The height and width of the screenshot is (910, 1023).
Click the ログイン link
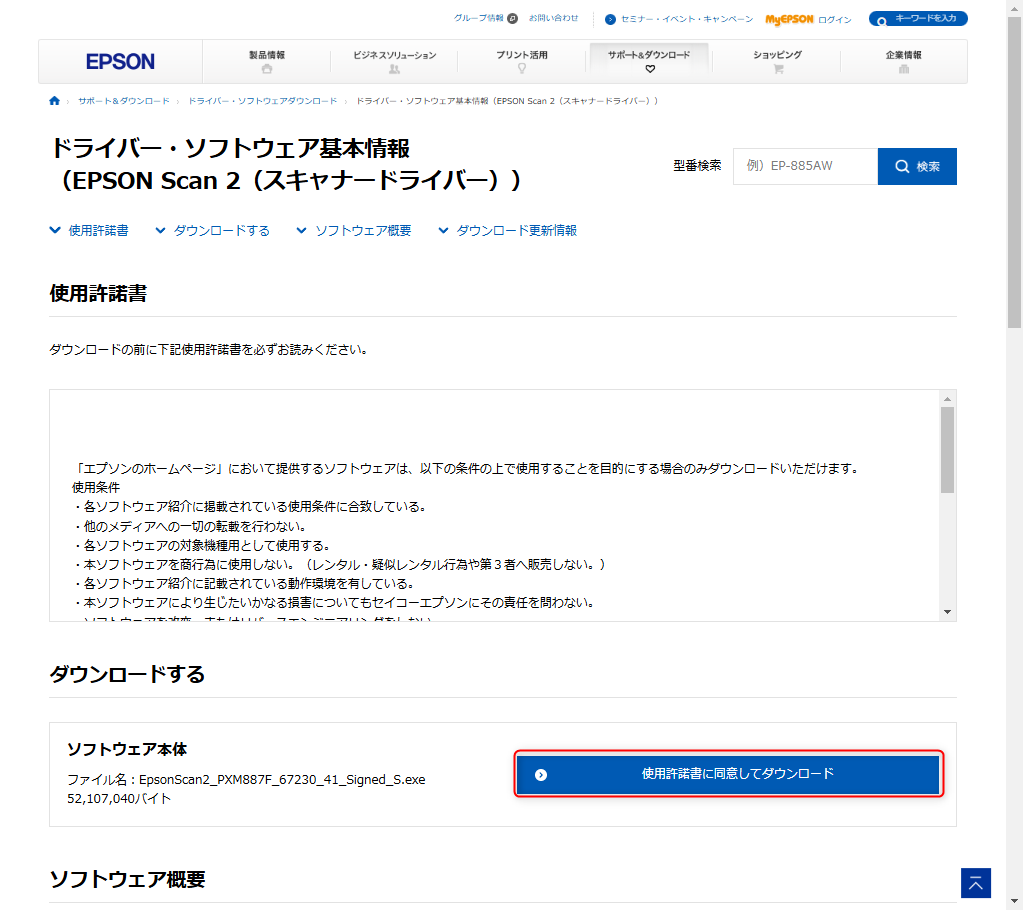coord(835,20)
